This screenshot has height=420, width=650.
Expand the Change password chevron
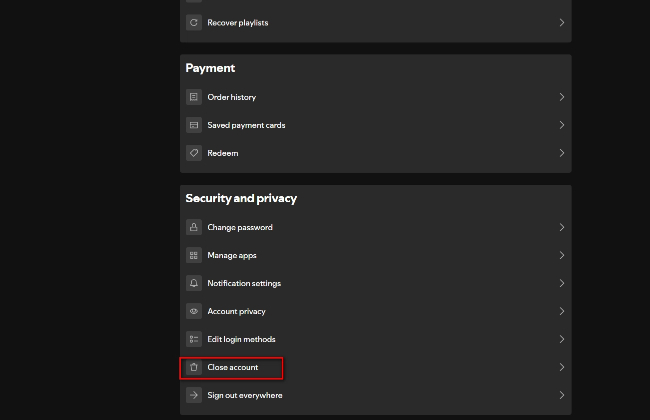562,227
